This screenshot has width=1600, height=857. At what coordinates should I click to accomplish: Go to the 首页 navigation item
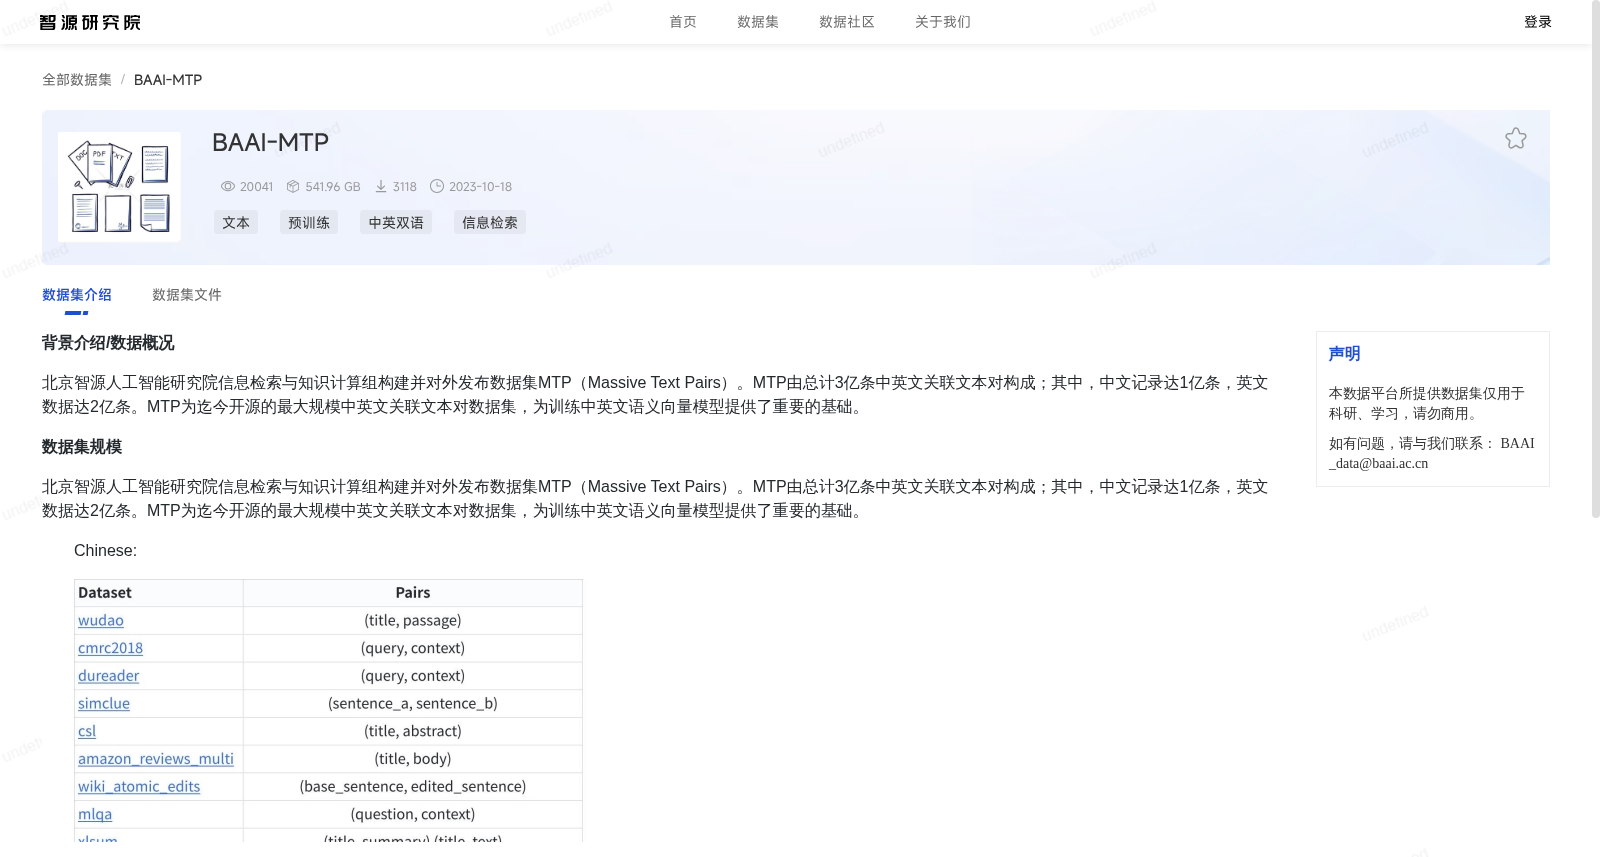[x=683, y=22]
